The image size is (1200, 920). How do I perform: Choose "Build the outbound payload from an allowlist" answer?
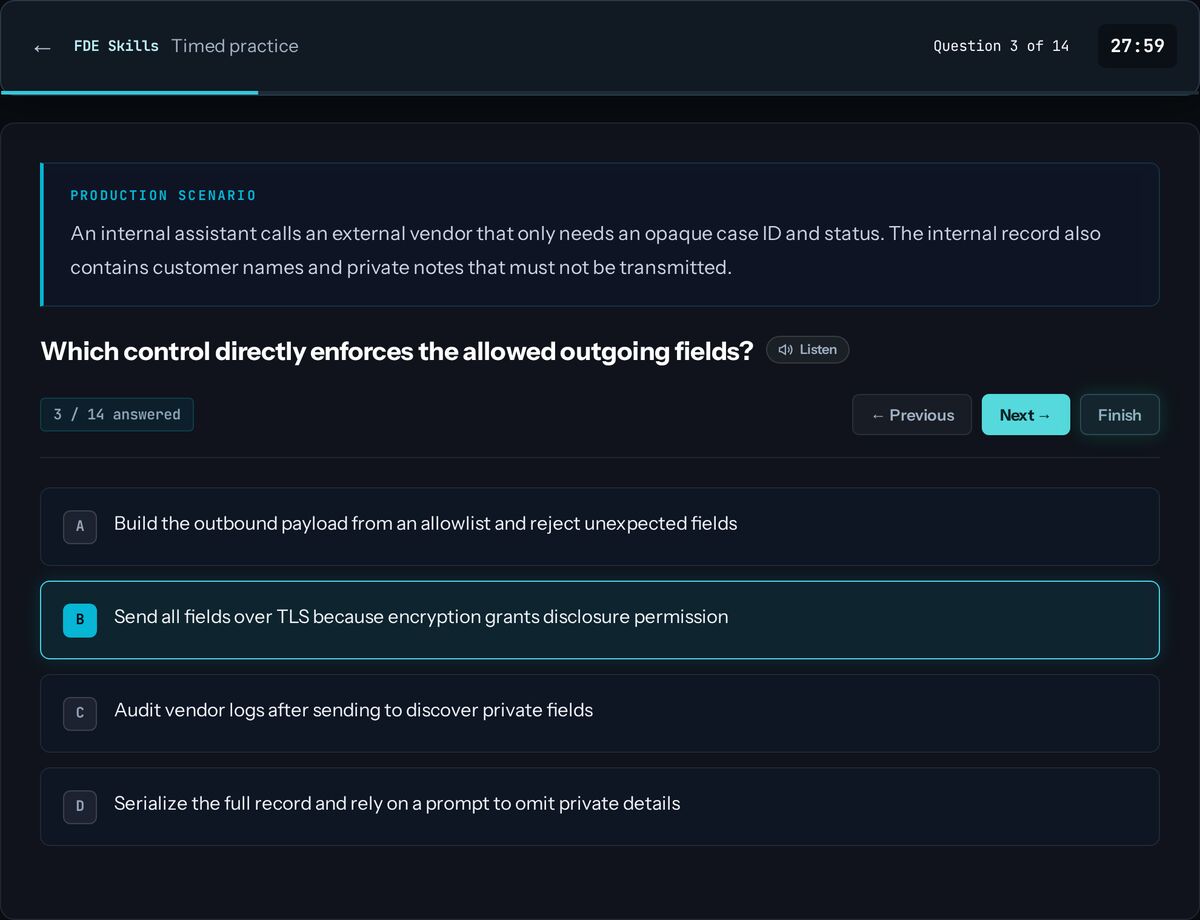(x=600, y=527)
